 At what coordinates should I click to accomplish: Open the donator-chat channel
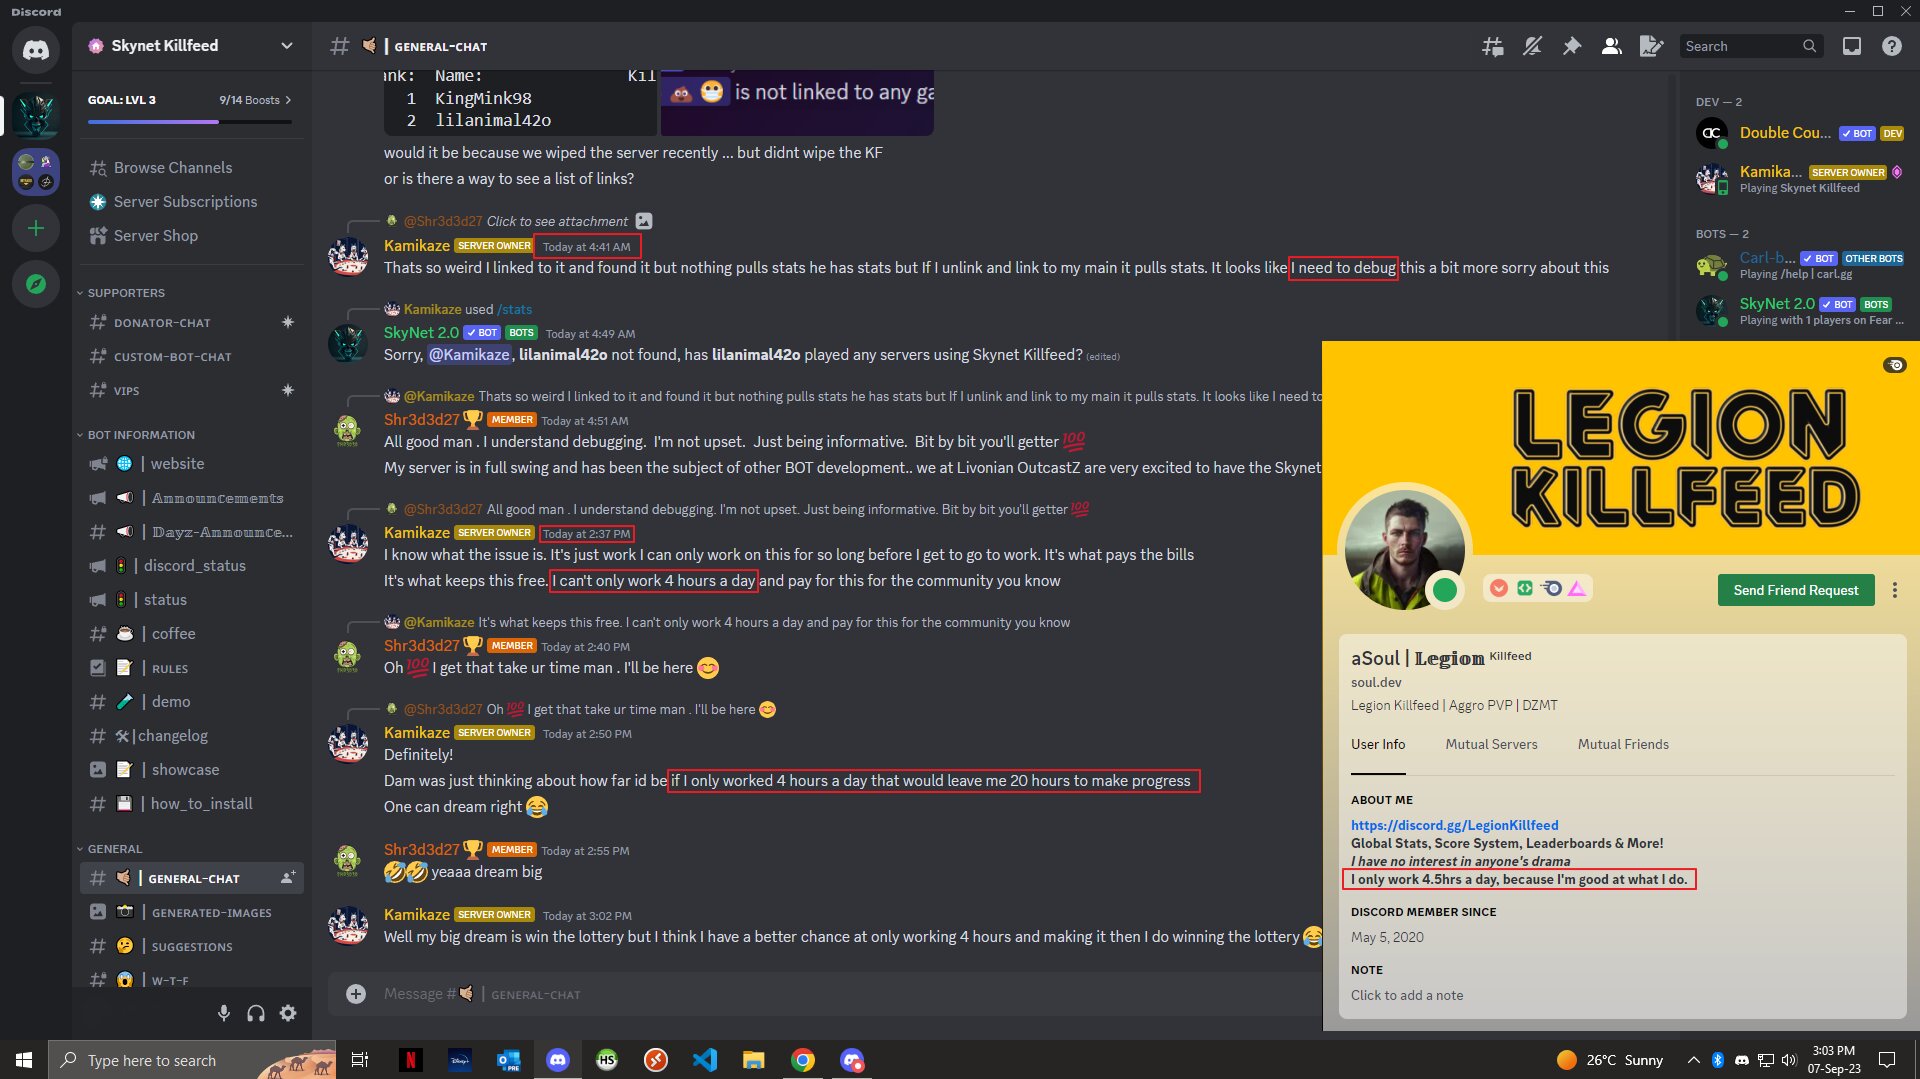(x=191, y=323)
